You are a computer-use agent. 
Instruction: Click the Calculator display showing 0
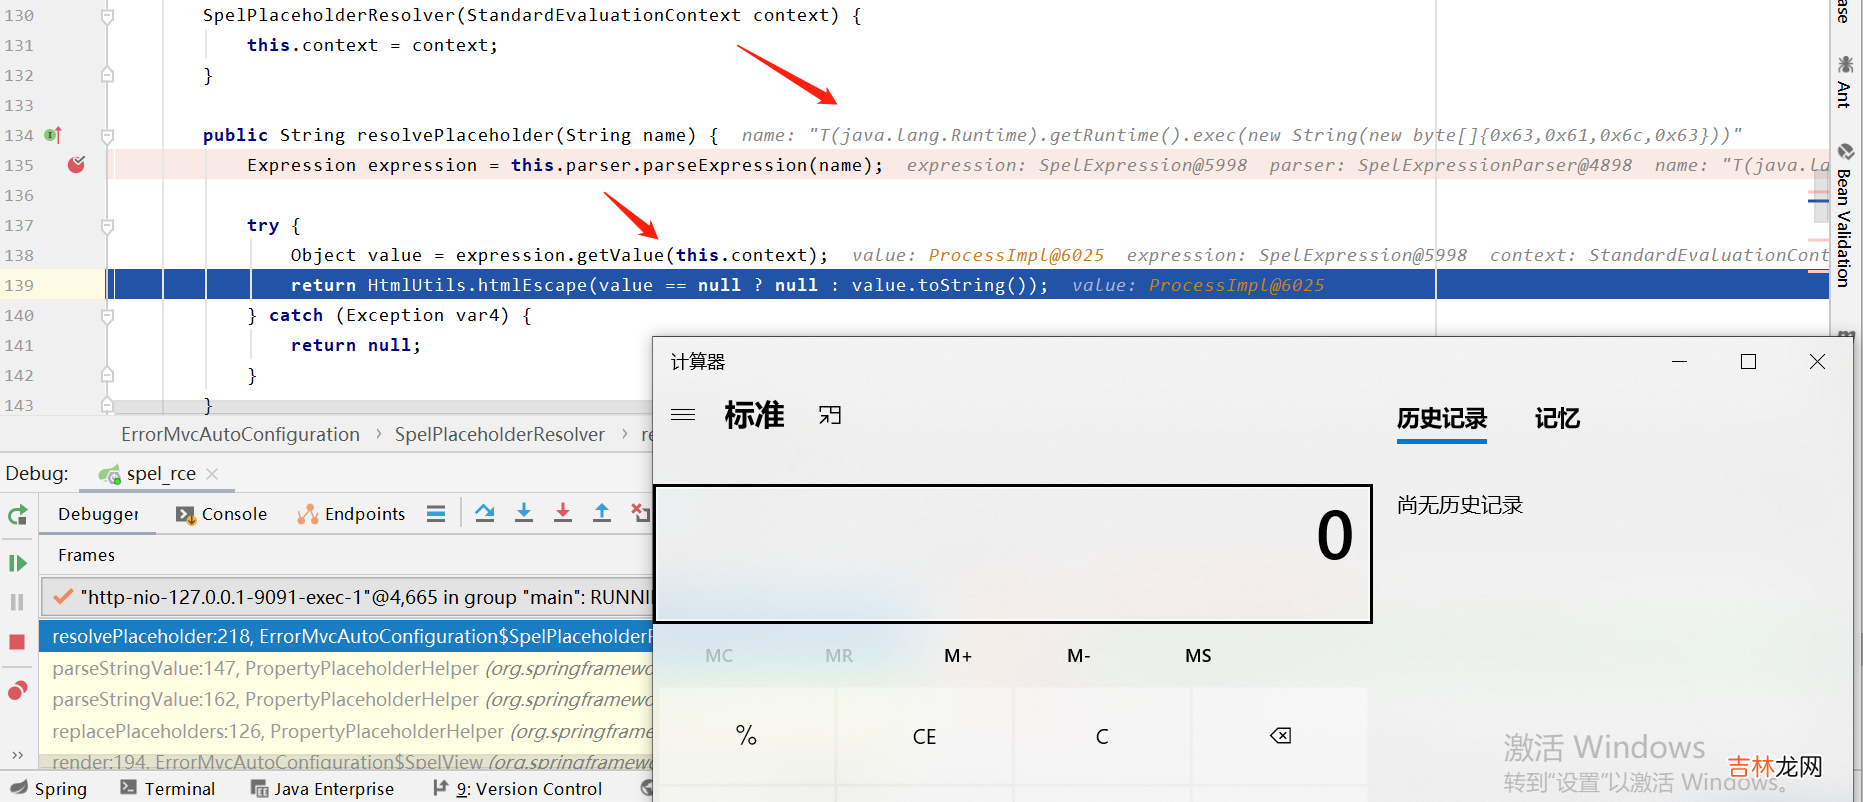1013,554
